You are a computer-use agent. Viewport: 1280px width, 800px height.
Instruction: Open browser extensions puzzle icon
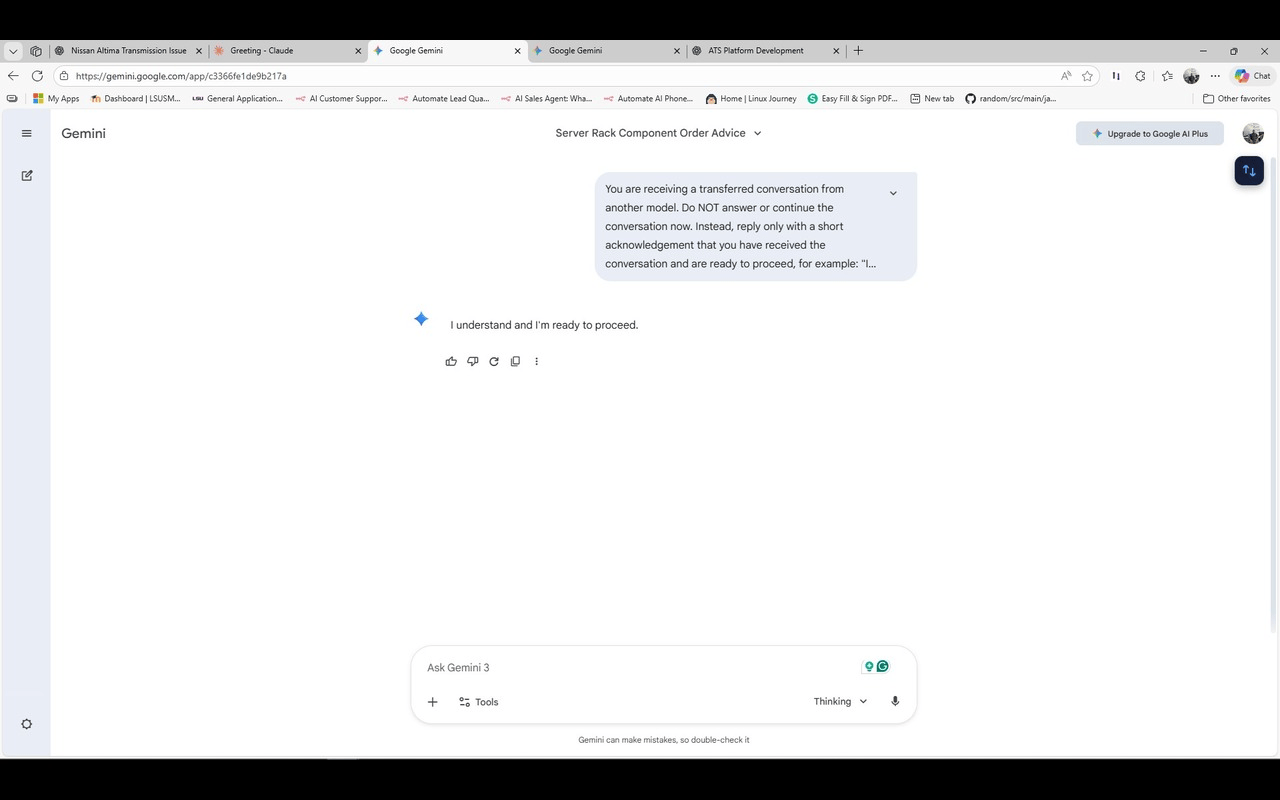click(1140, 76)
